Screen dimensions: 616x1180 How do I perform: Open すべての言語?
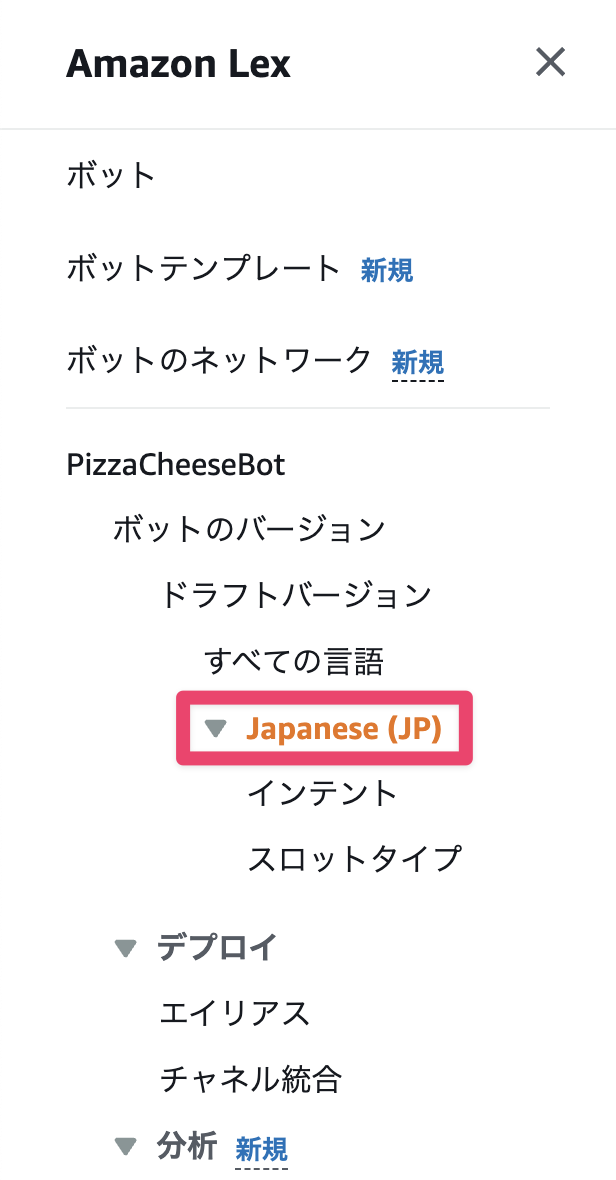click(294, 661)
